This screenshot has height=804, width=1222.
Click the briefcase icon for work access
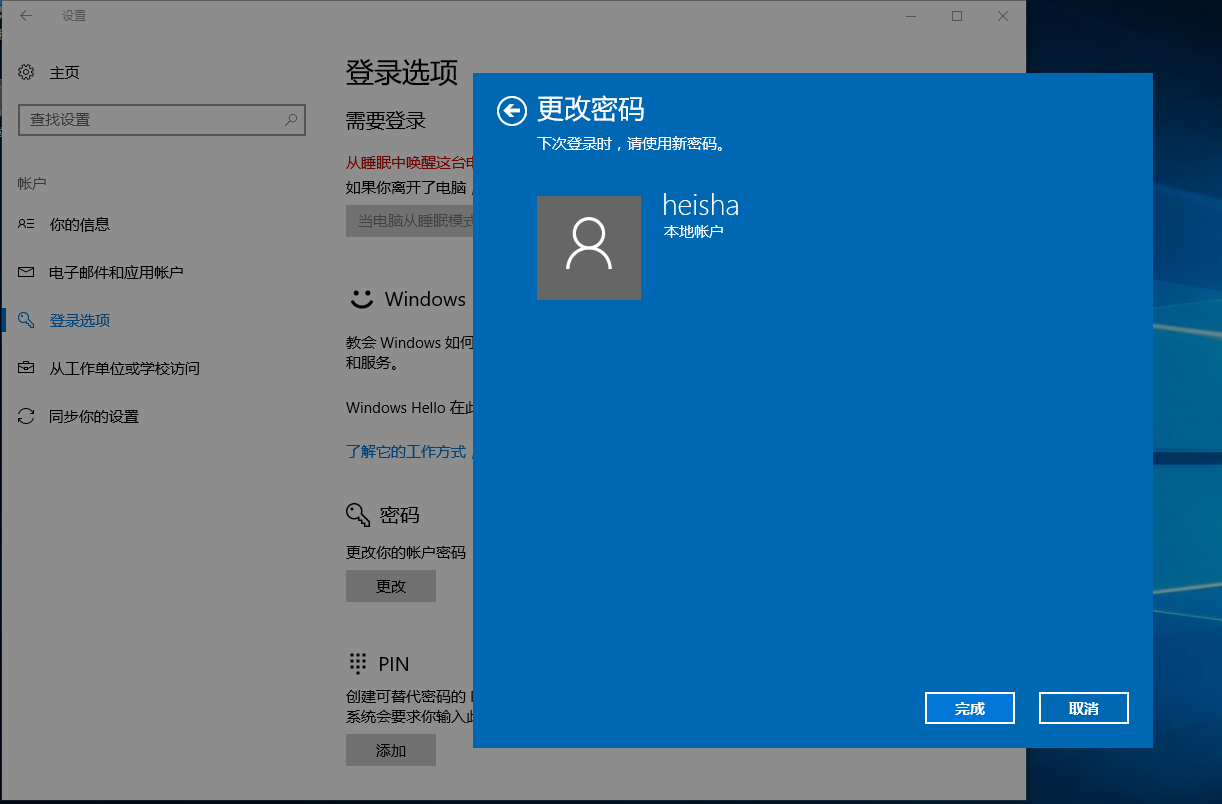[27, 368]
